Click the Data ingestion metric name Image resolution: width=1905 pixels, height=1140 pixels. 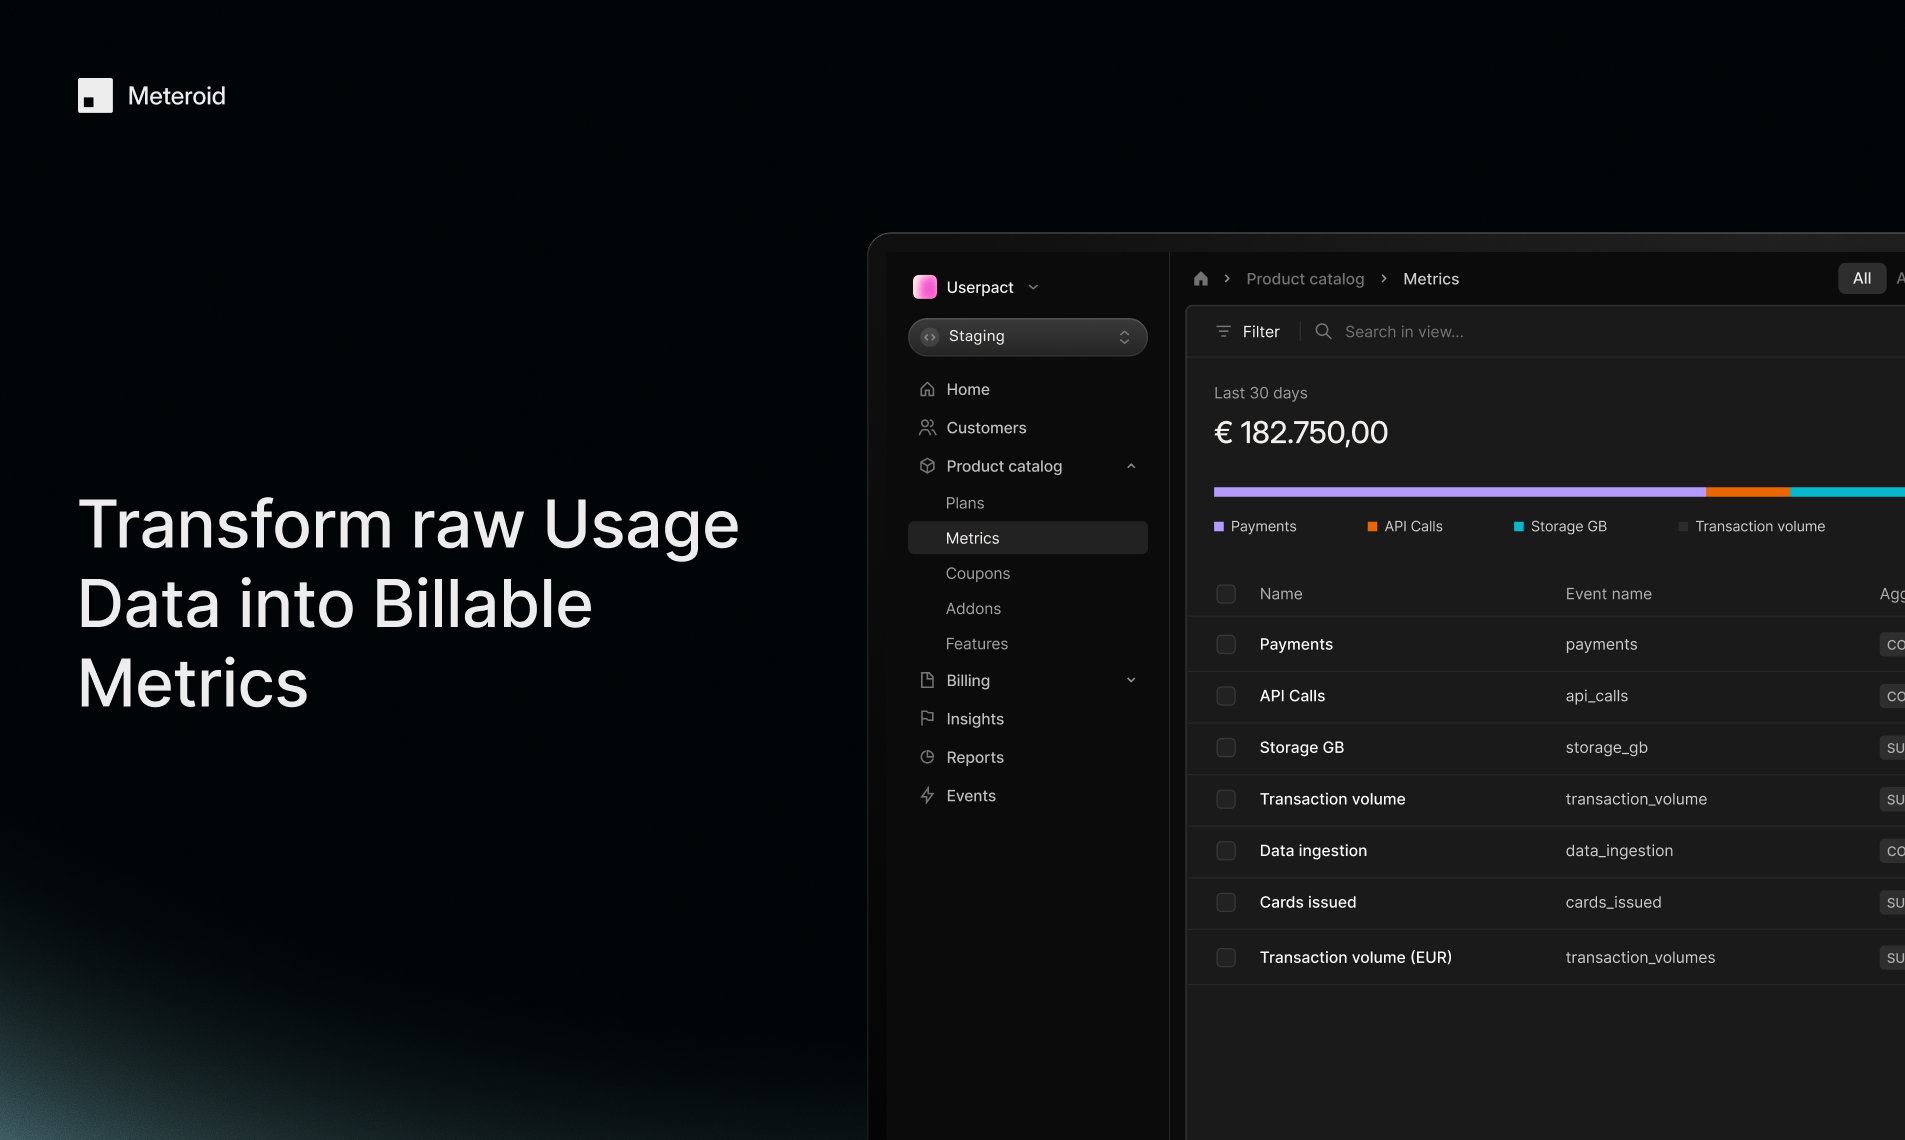pyautogui.click(x=1313, y=851)
